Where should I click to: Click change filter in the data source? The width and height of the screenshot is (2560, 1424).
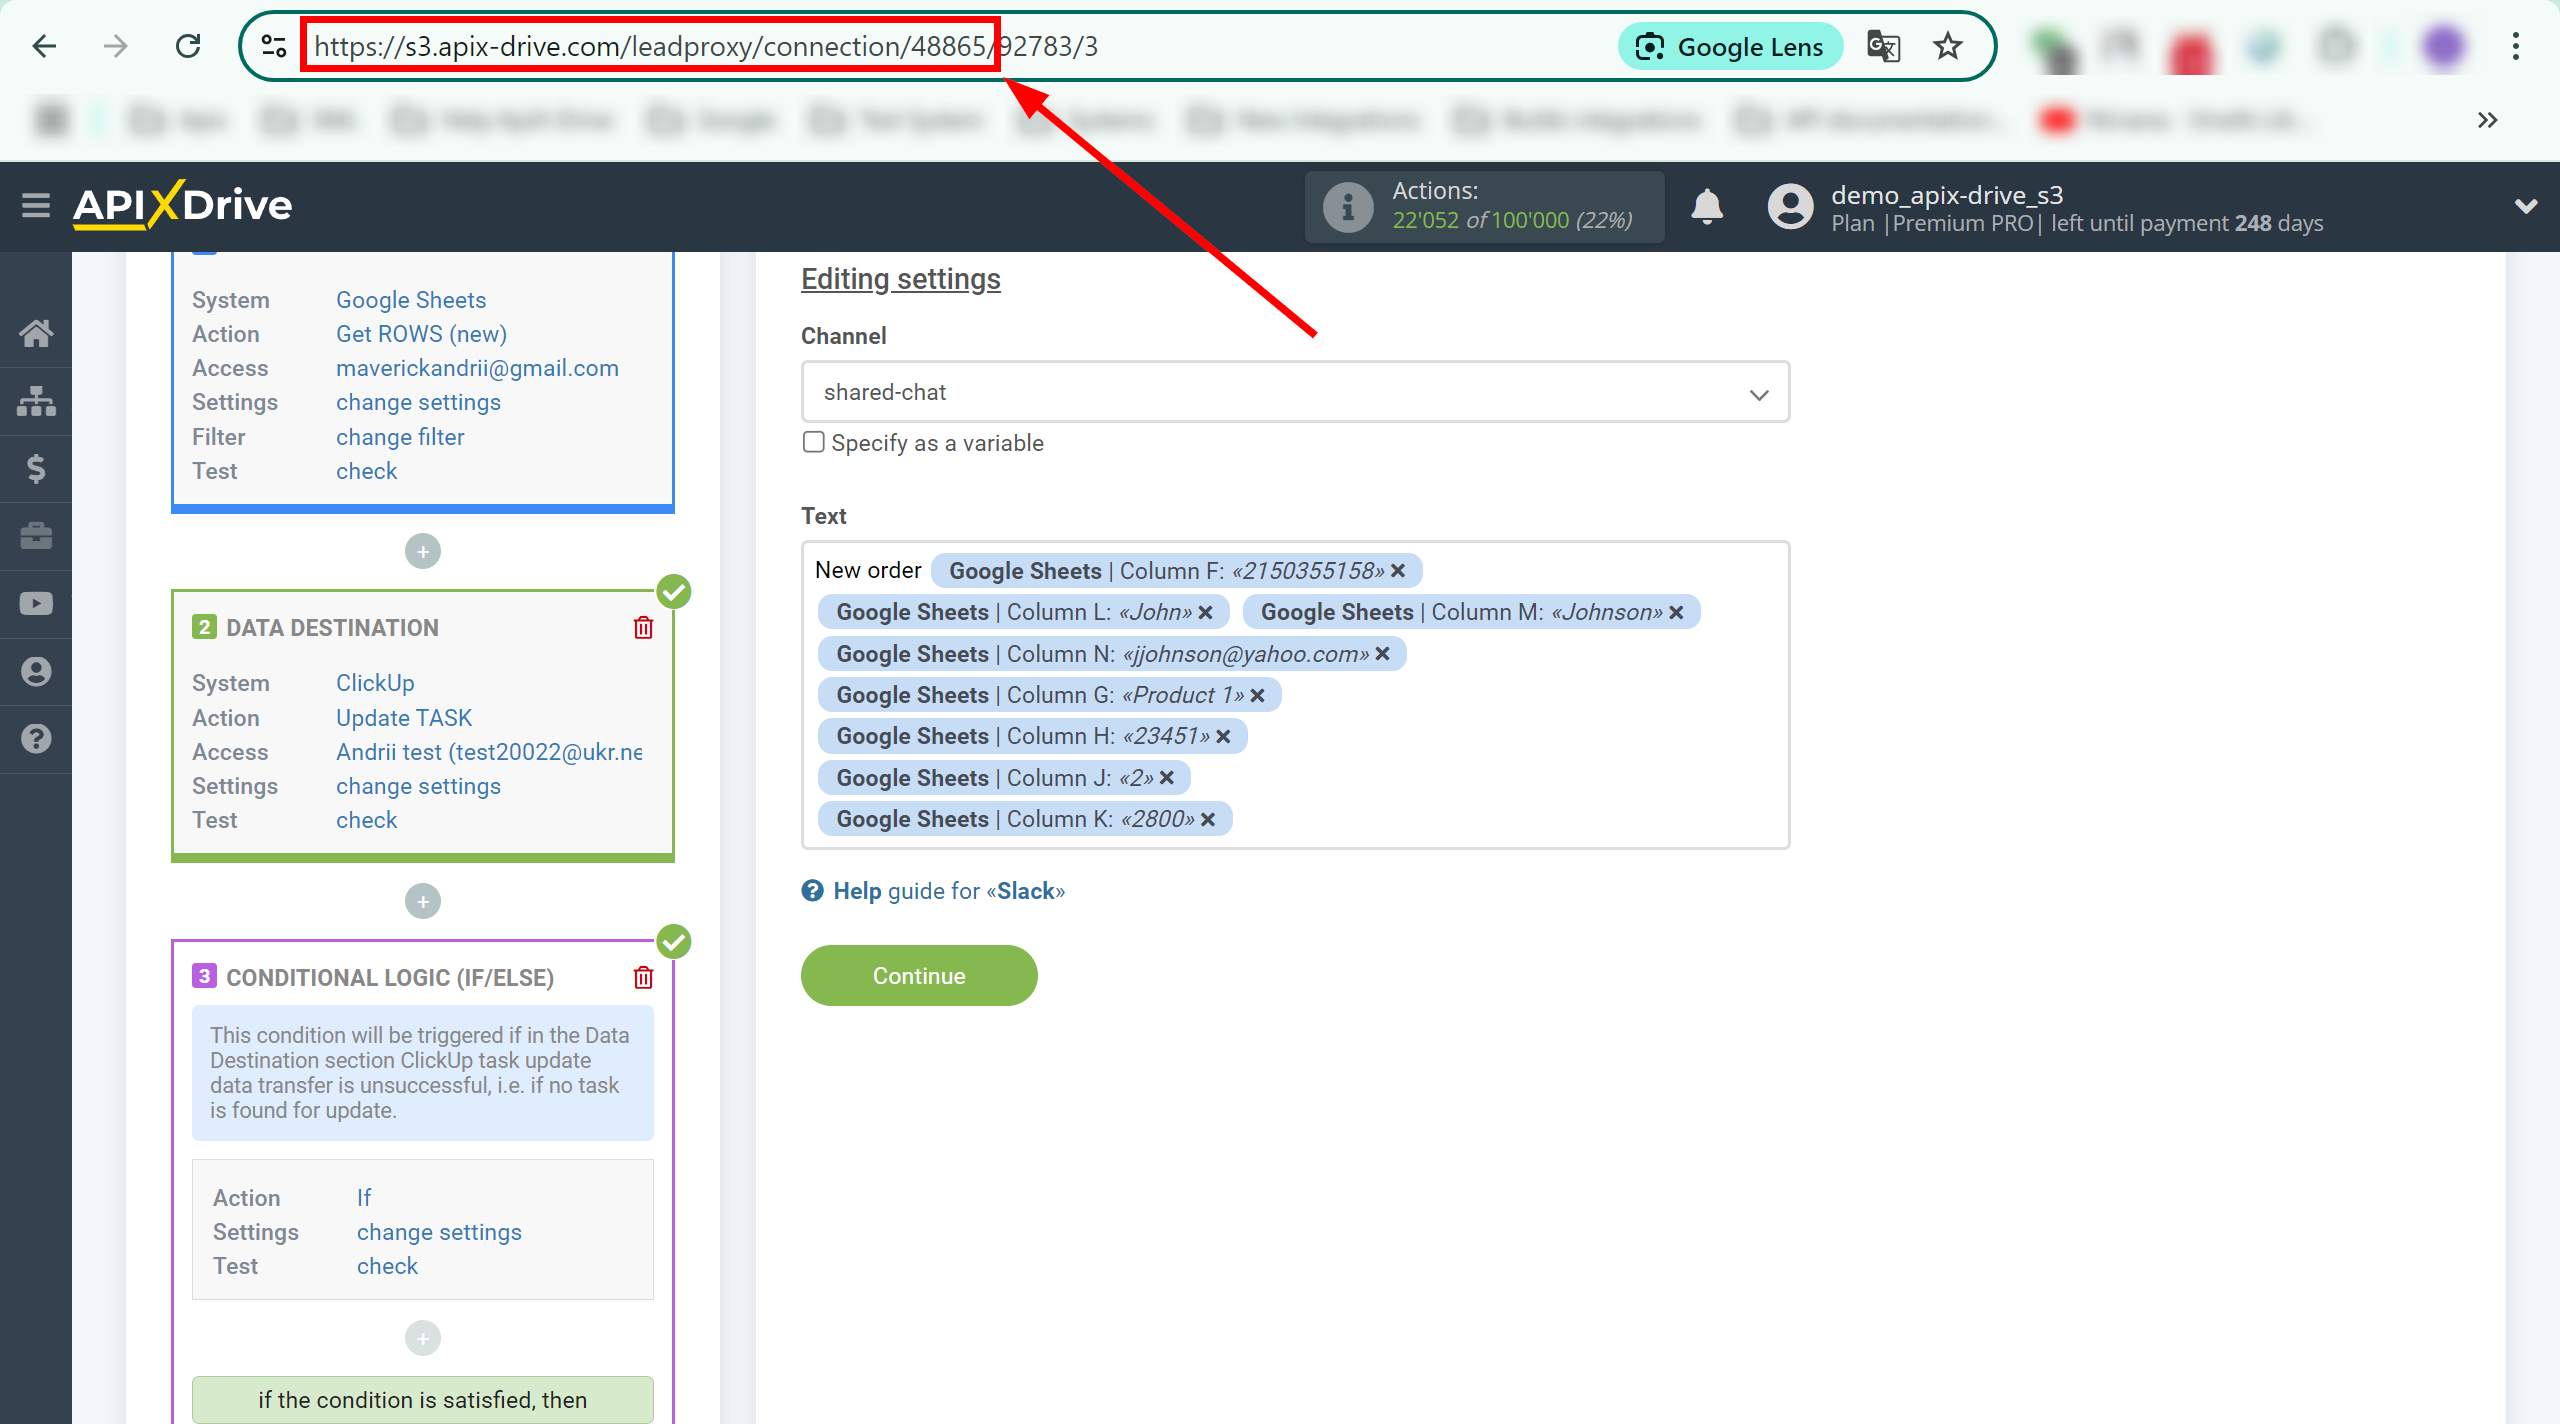[x=400, y=437]
